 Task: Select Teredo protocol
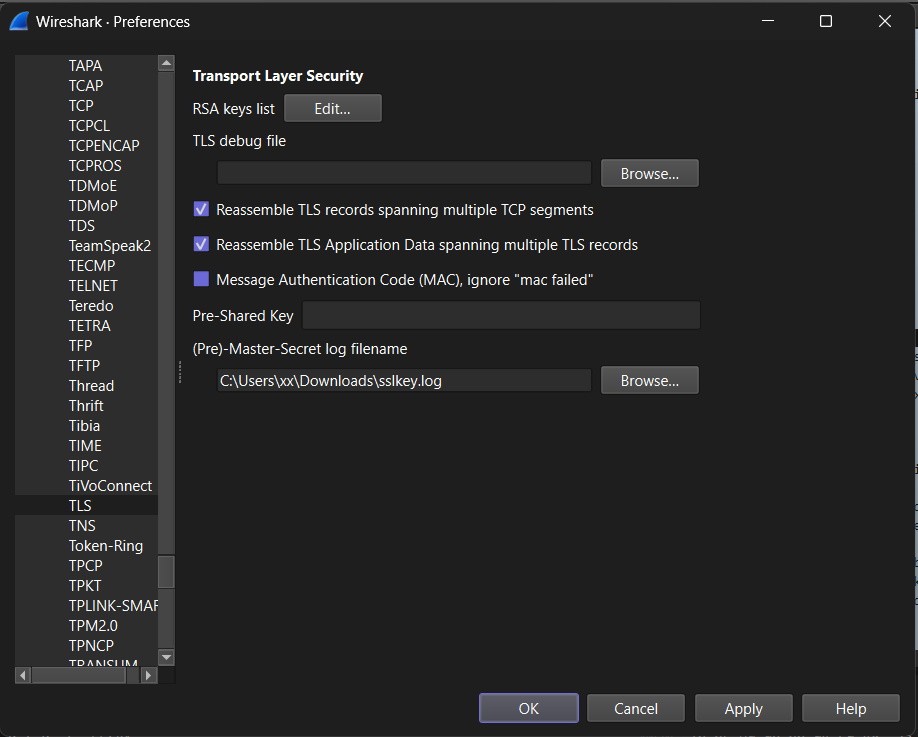pyautogui.click(x=91, y=306)
